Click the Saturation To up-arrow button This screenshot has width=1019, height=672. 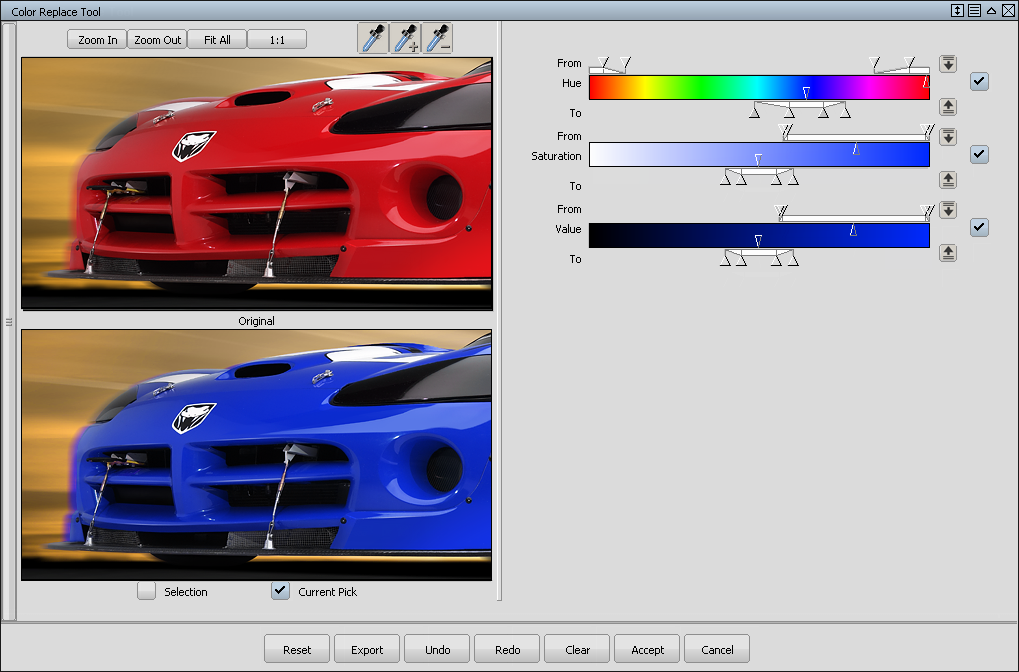click(948, 180)
